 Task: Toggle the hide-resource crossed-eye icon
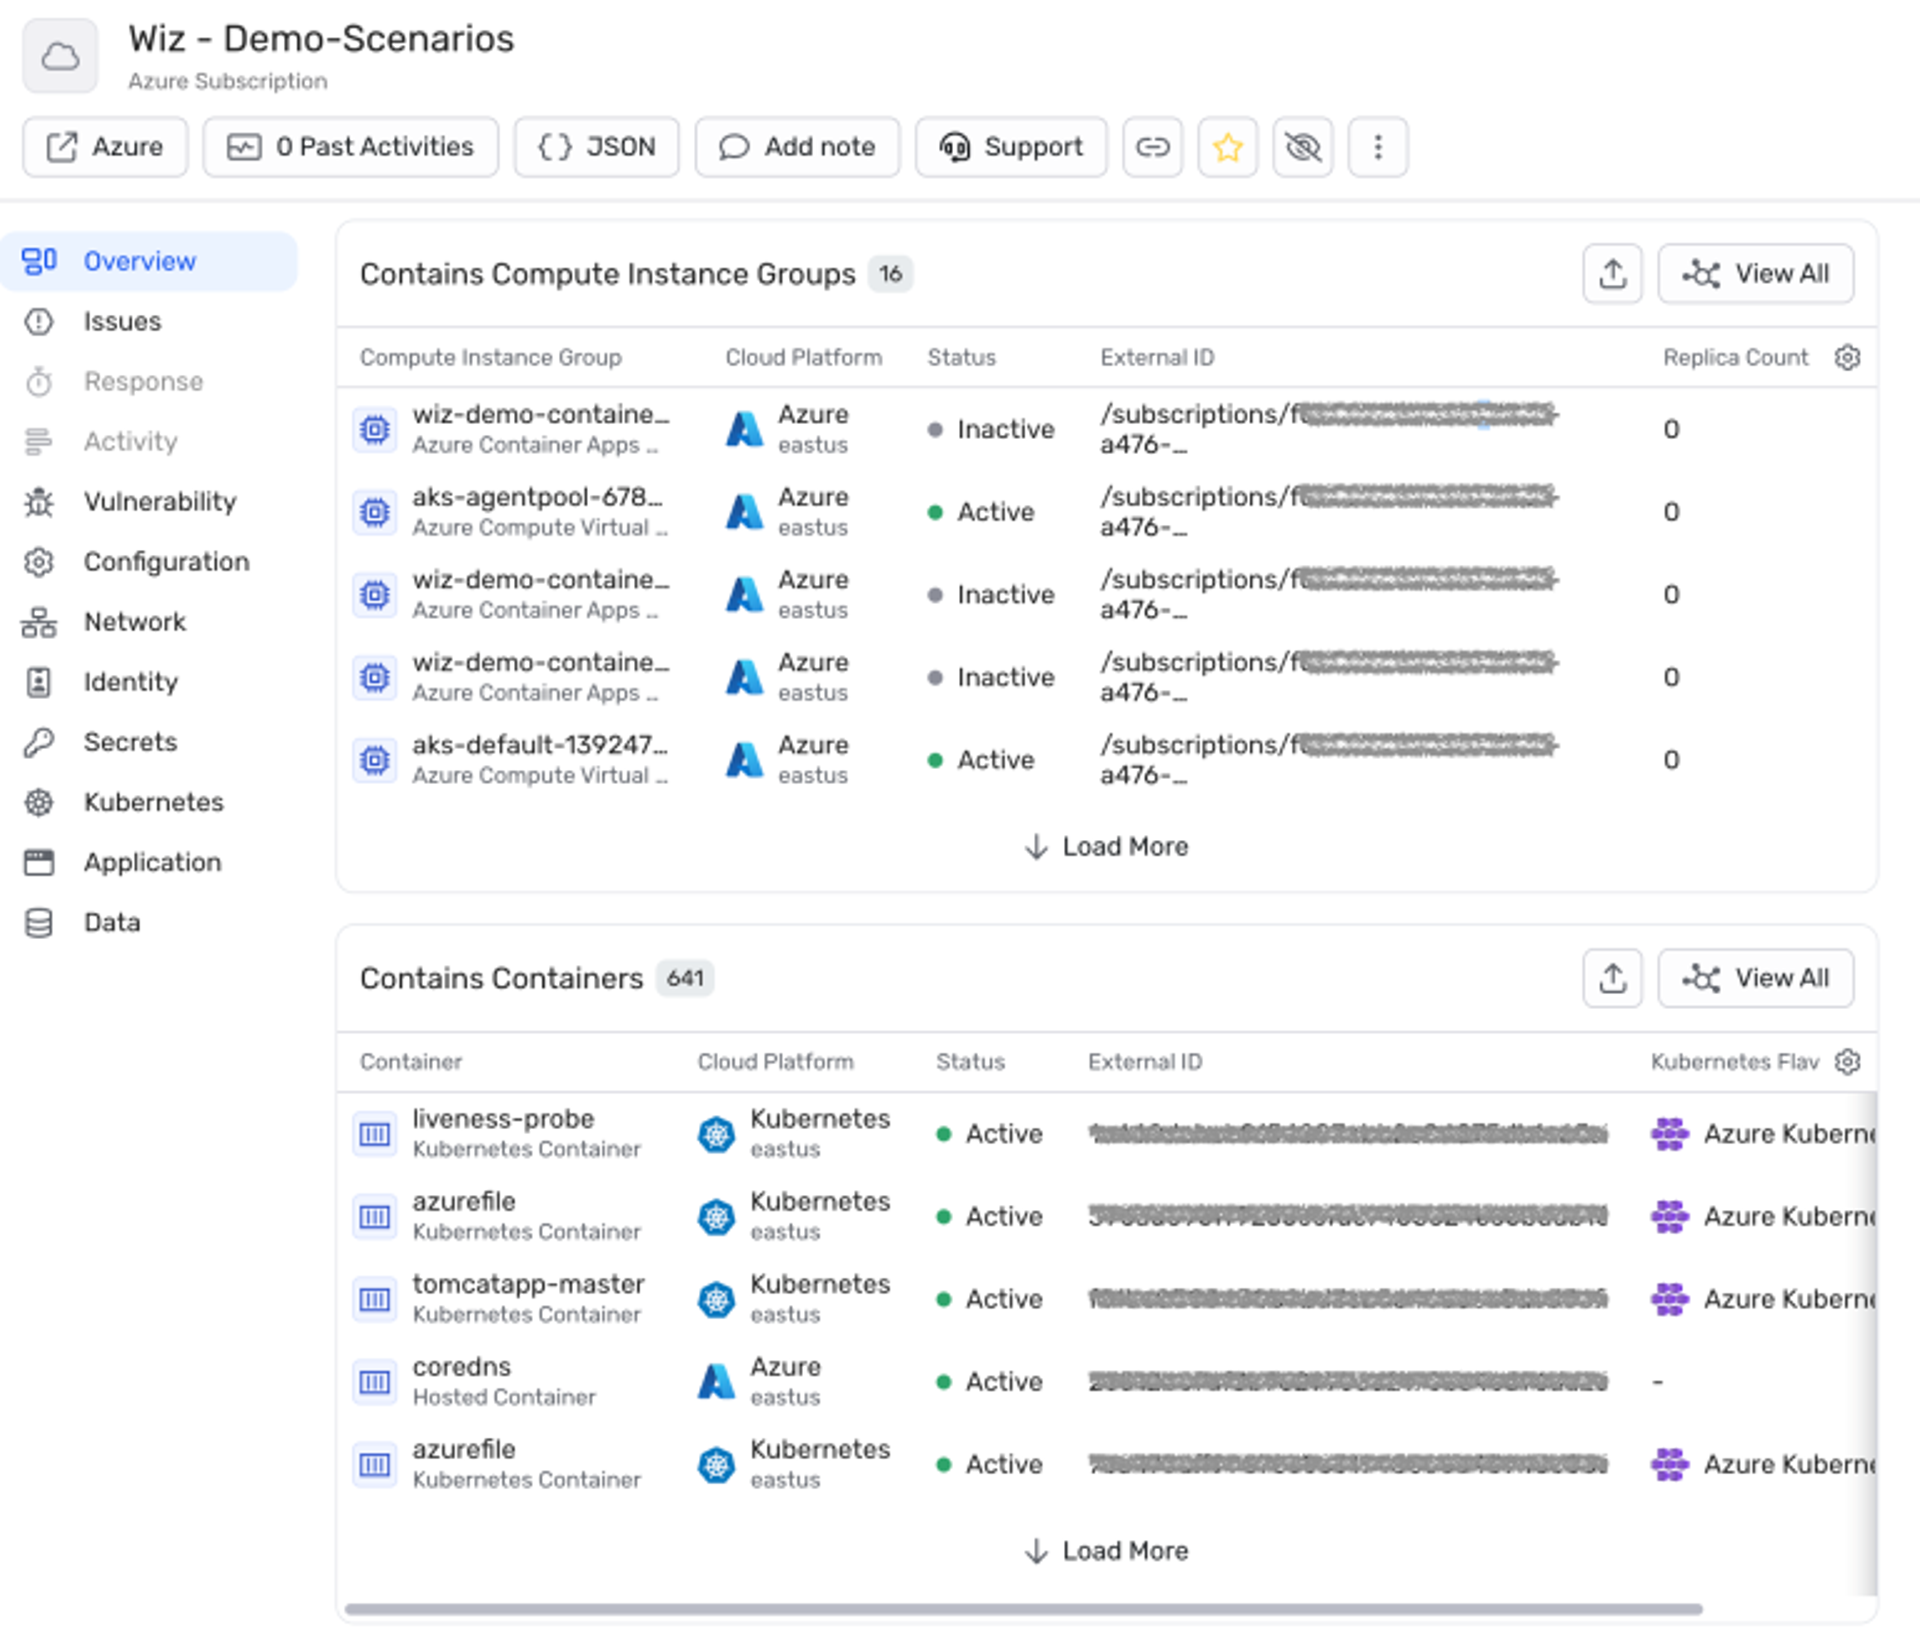(x=1302, y=147)
